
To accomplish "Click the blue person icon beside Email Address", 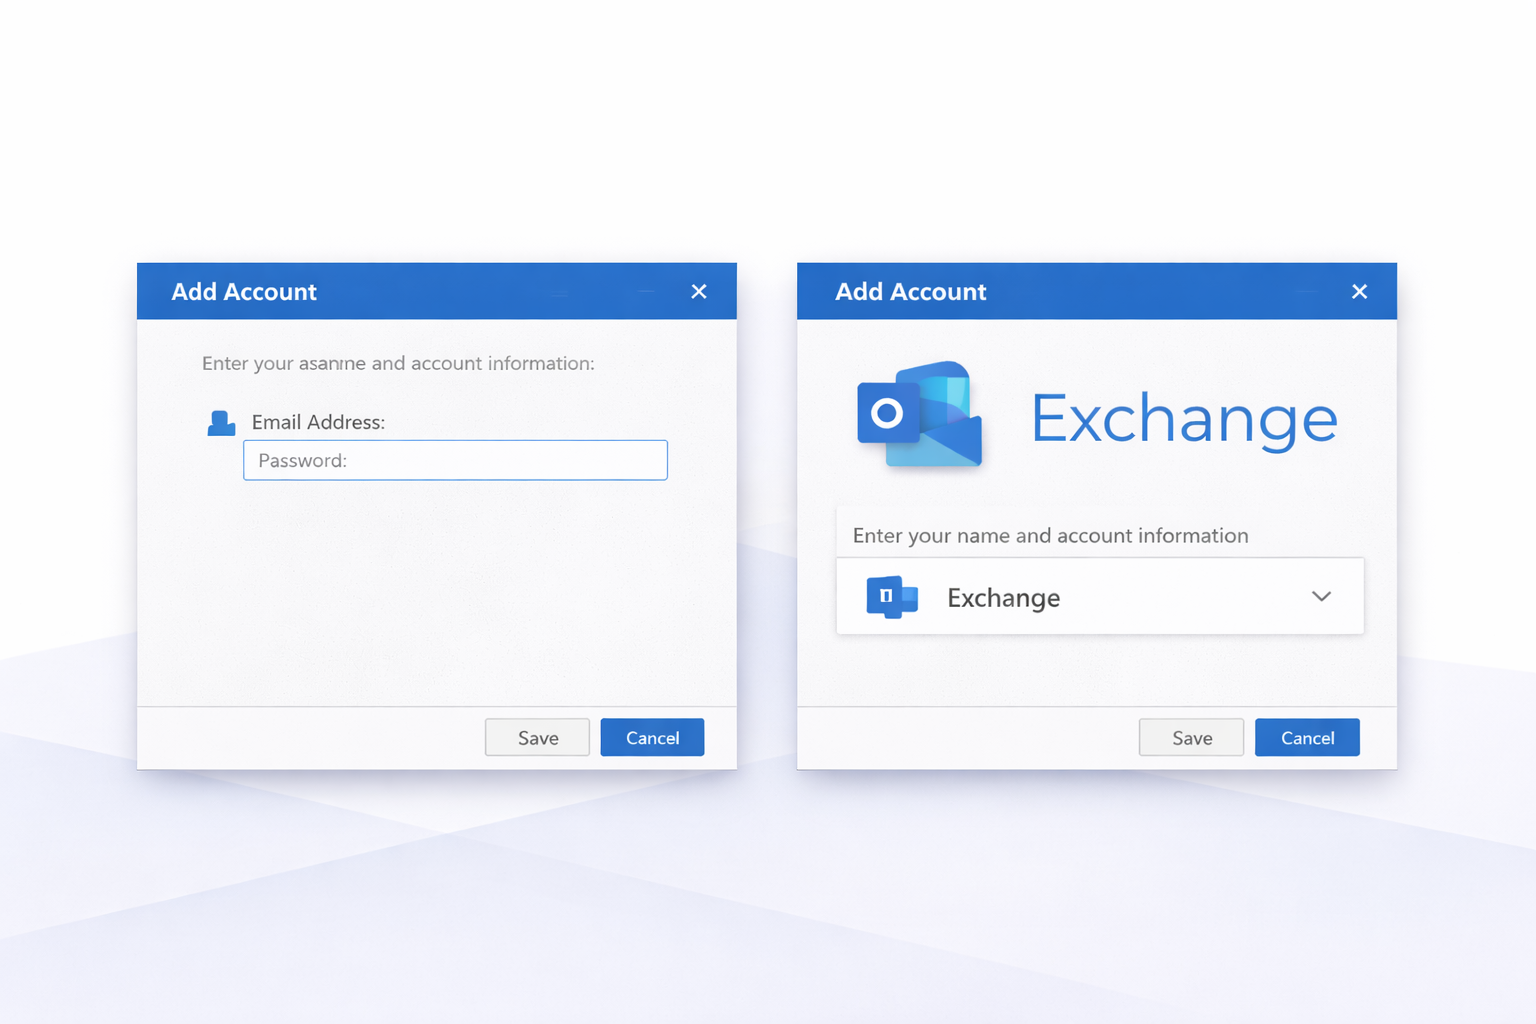I will pos(221,423).
